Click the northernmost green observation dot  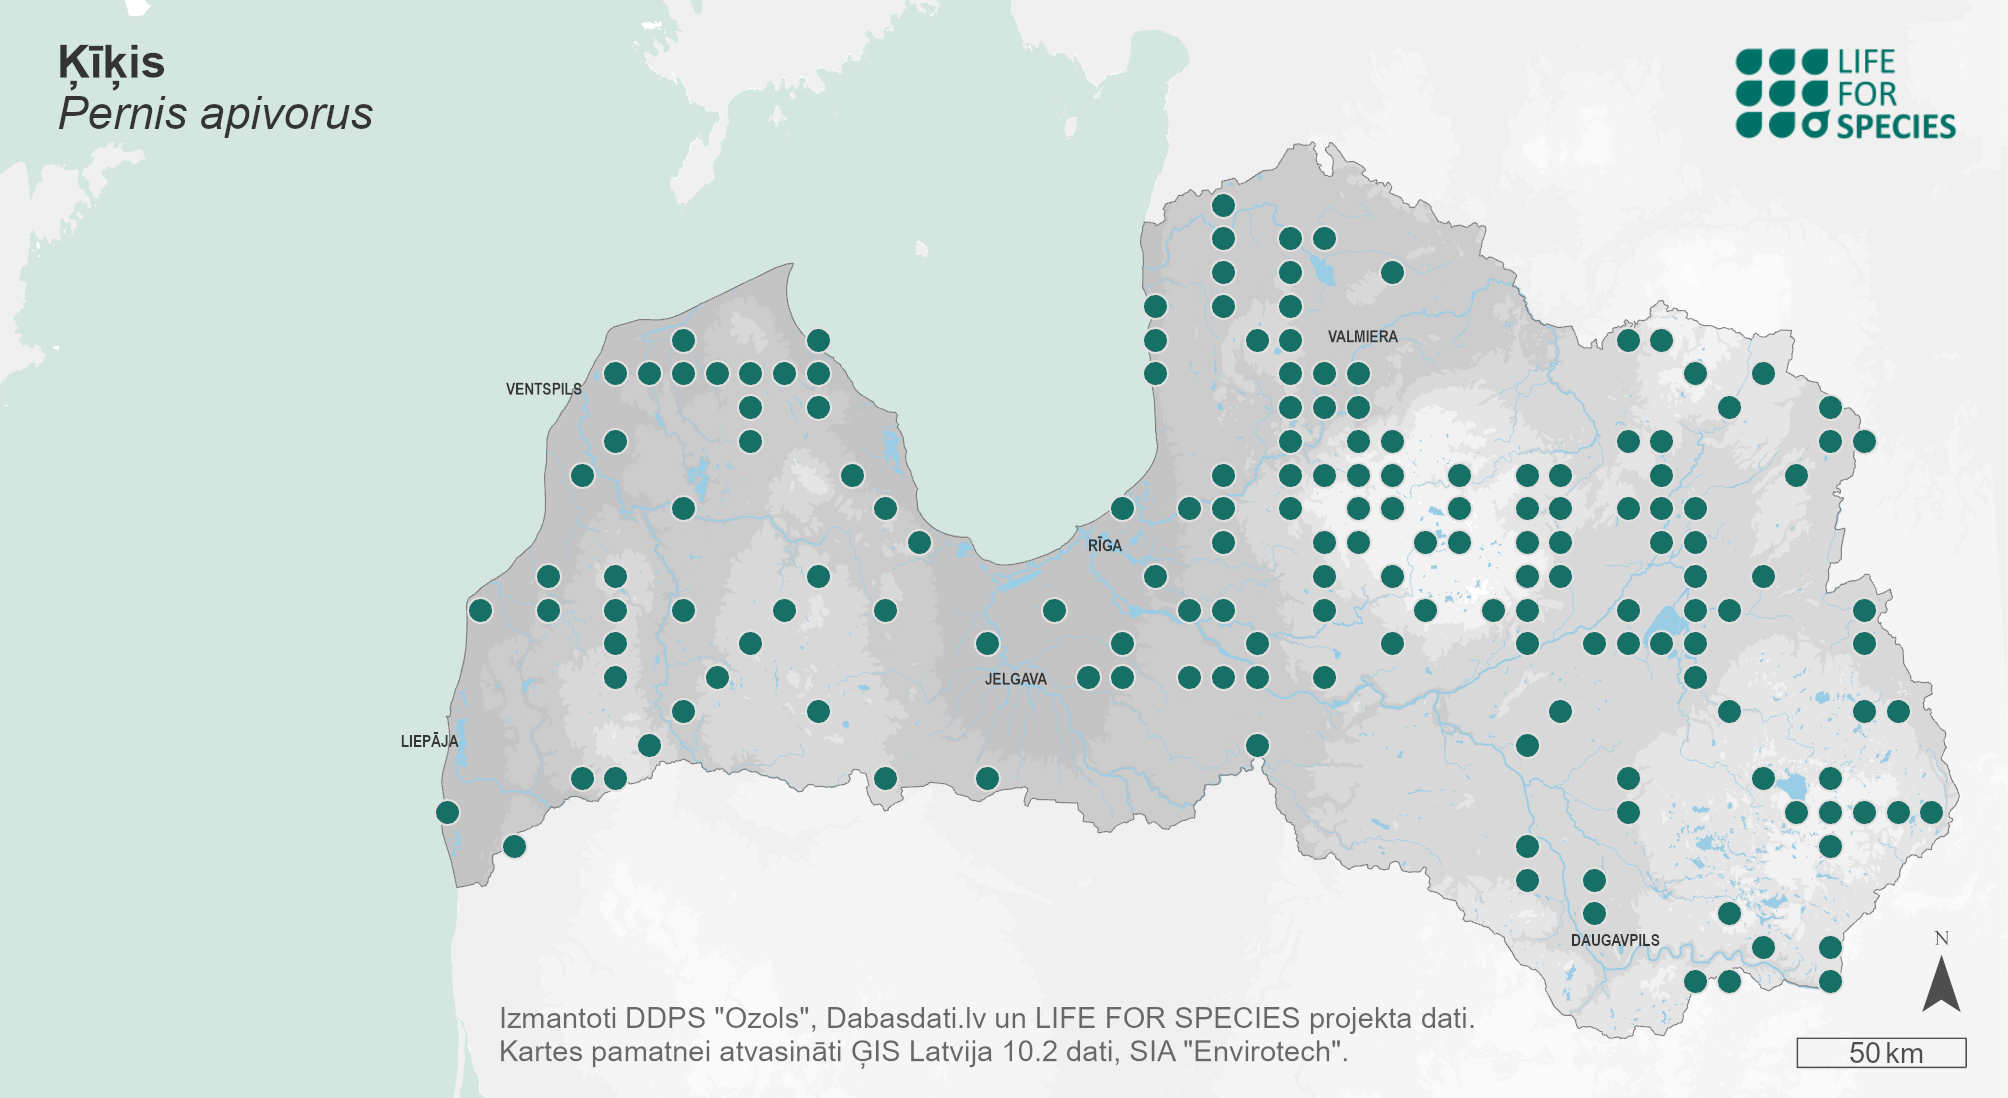click(x=1223, y=205)
